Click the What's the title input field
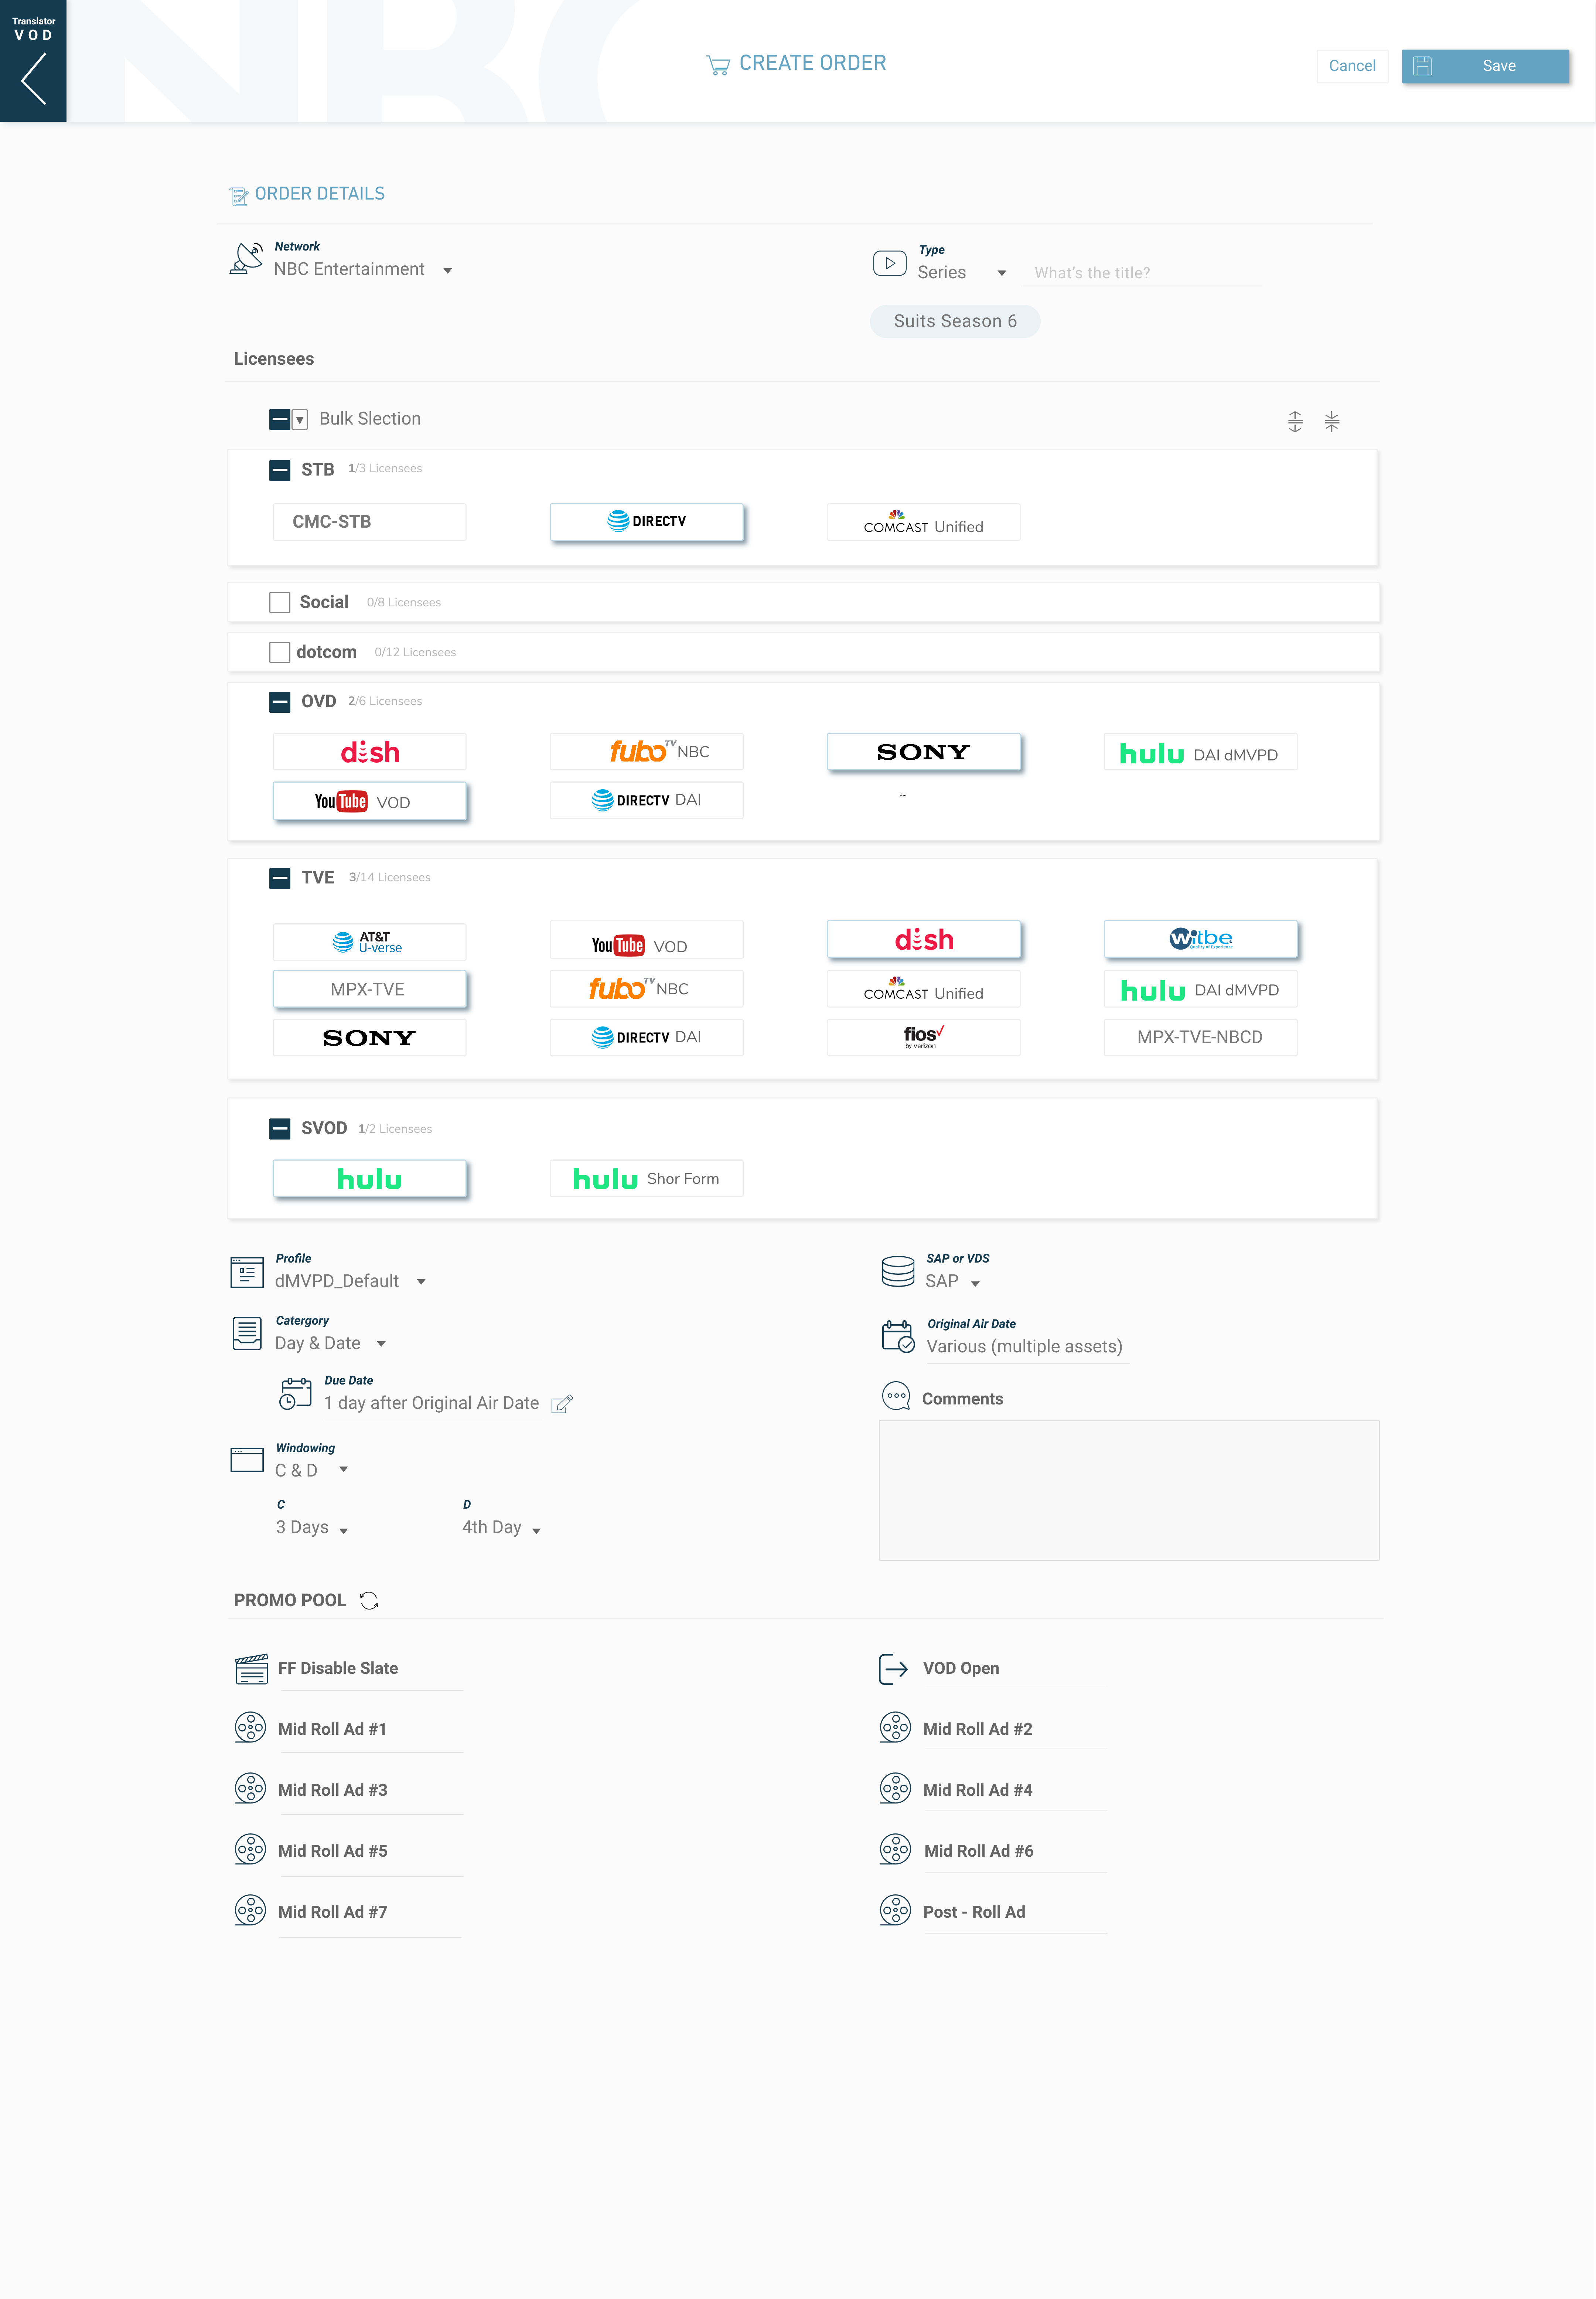The width and height of the screenshot is (1596, 2299). pyautogui.click(x=1140, y=272)
